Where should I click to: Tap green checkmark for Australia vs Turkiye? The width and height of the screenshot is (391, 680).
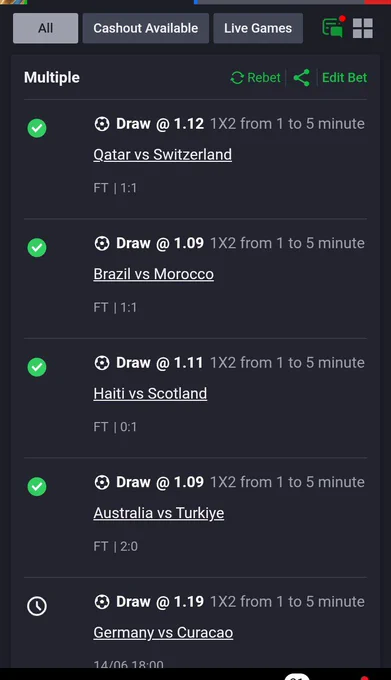pyautogui.click(x=37, y=487)
